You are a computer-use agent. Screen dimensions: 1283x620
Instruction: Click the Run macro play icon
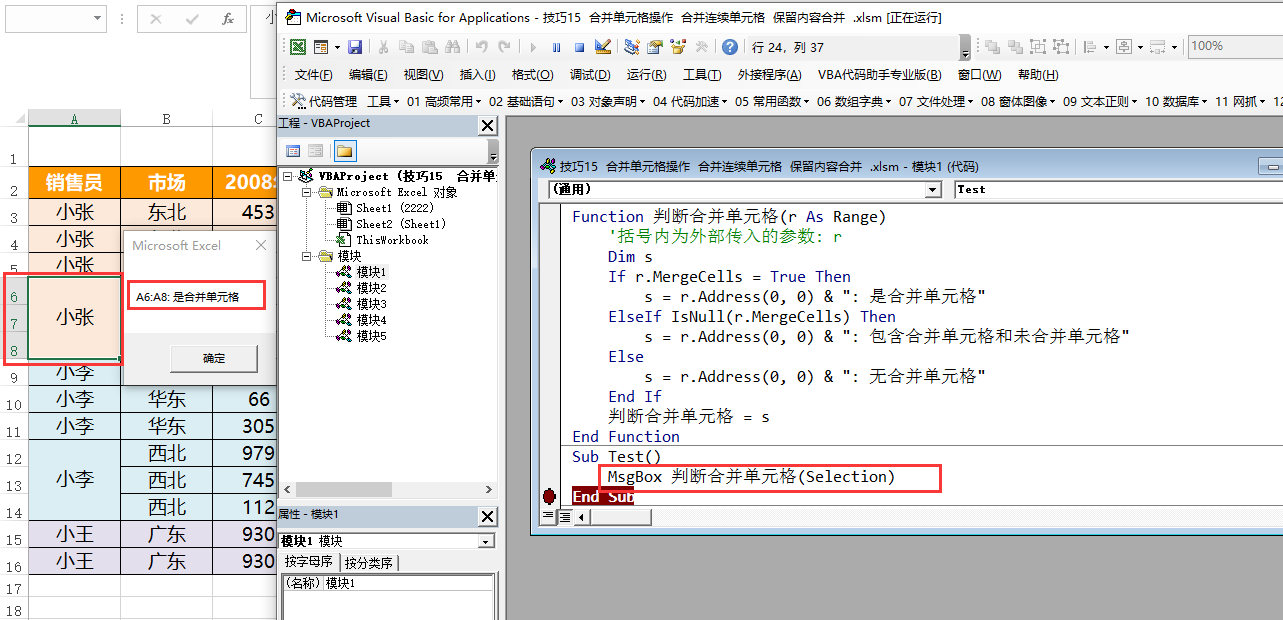coord(533,47)
